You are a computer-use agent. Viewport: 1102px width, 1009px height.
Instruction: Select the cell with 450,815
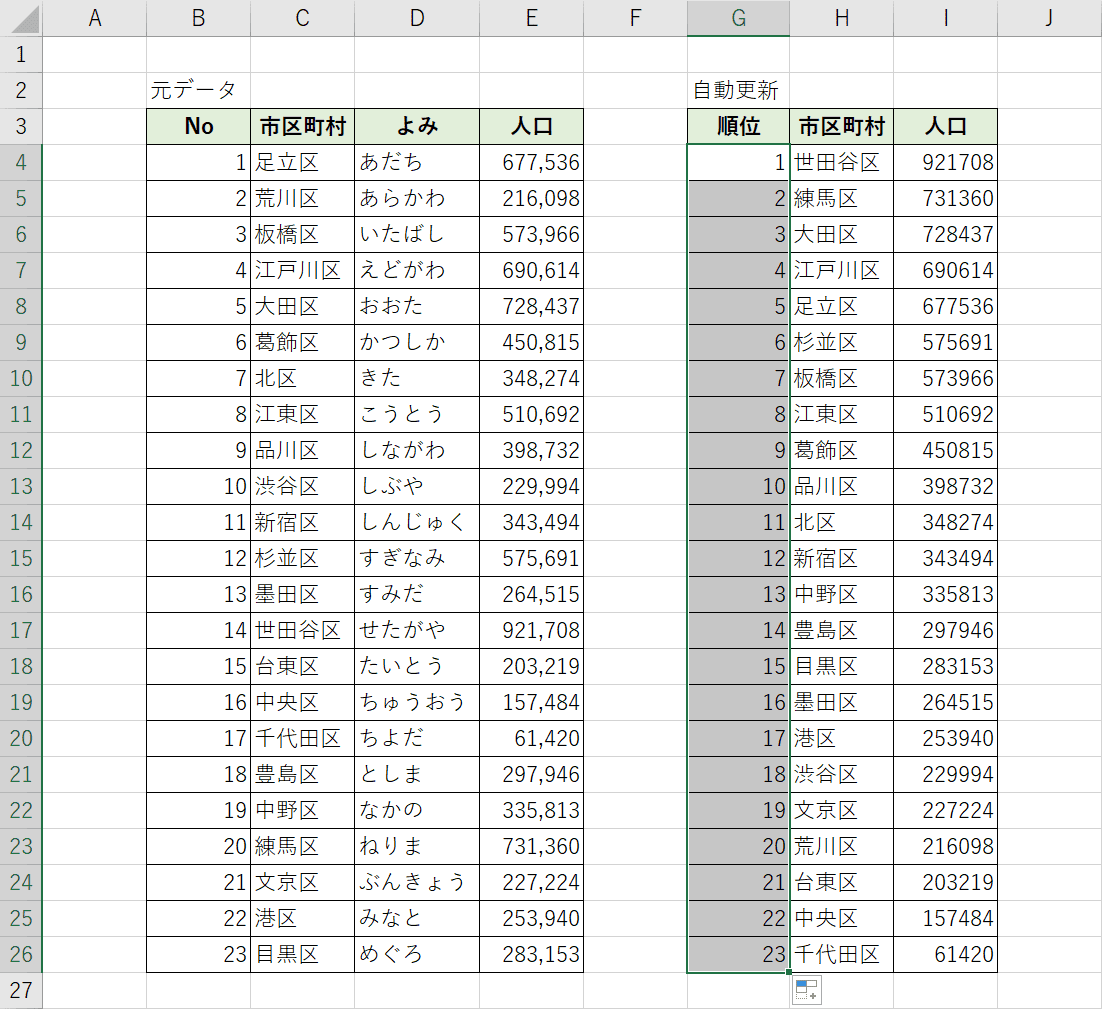click(x=531, y=342)
